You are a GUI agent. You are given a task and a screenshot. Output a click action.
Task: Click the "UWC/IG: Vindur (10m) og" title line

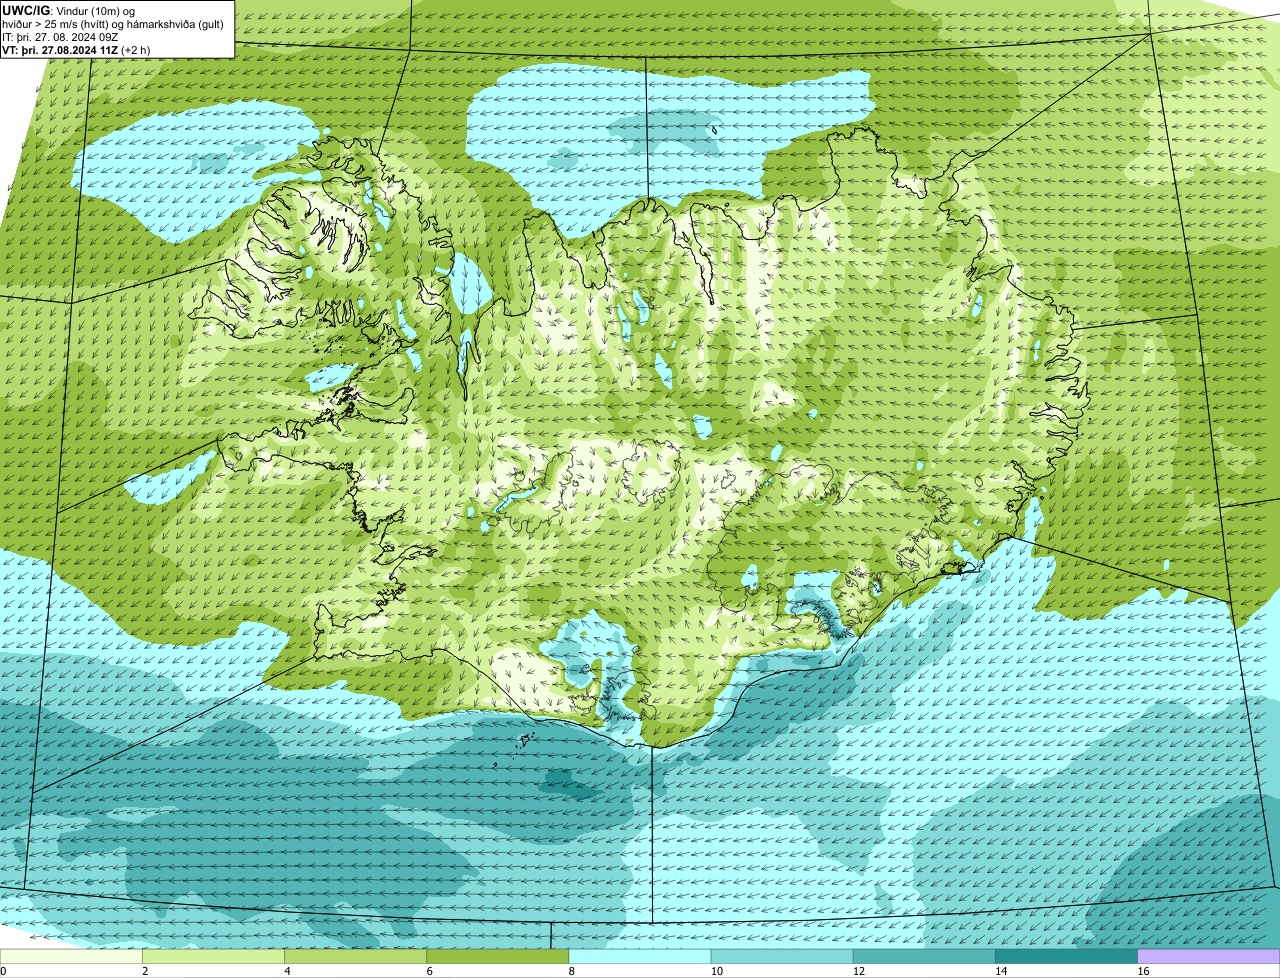tap(69, 10)
